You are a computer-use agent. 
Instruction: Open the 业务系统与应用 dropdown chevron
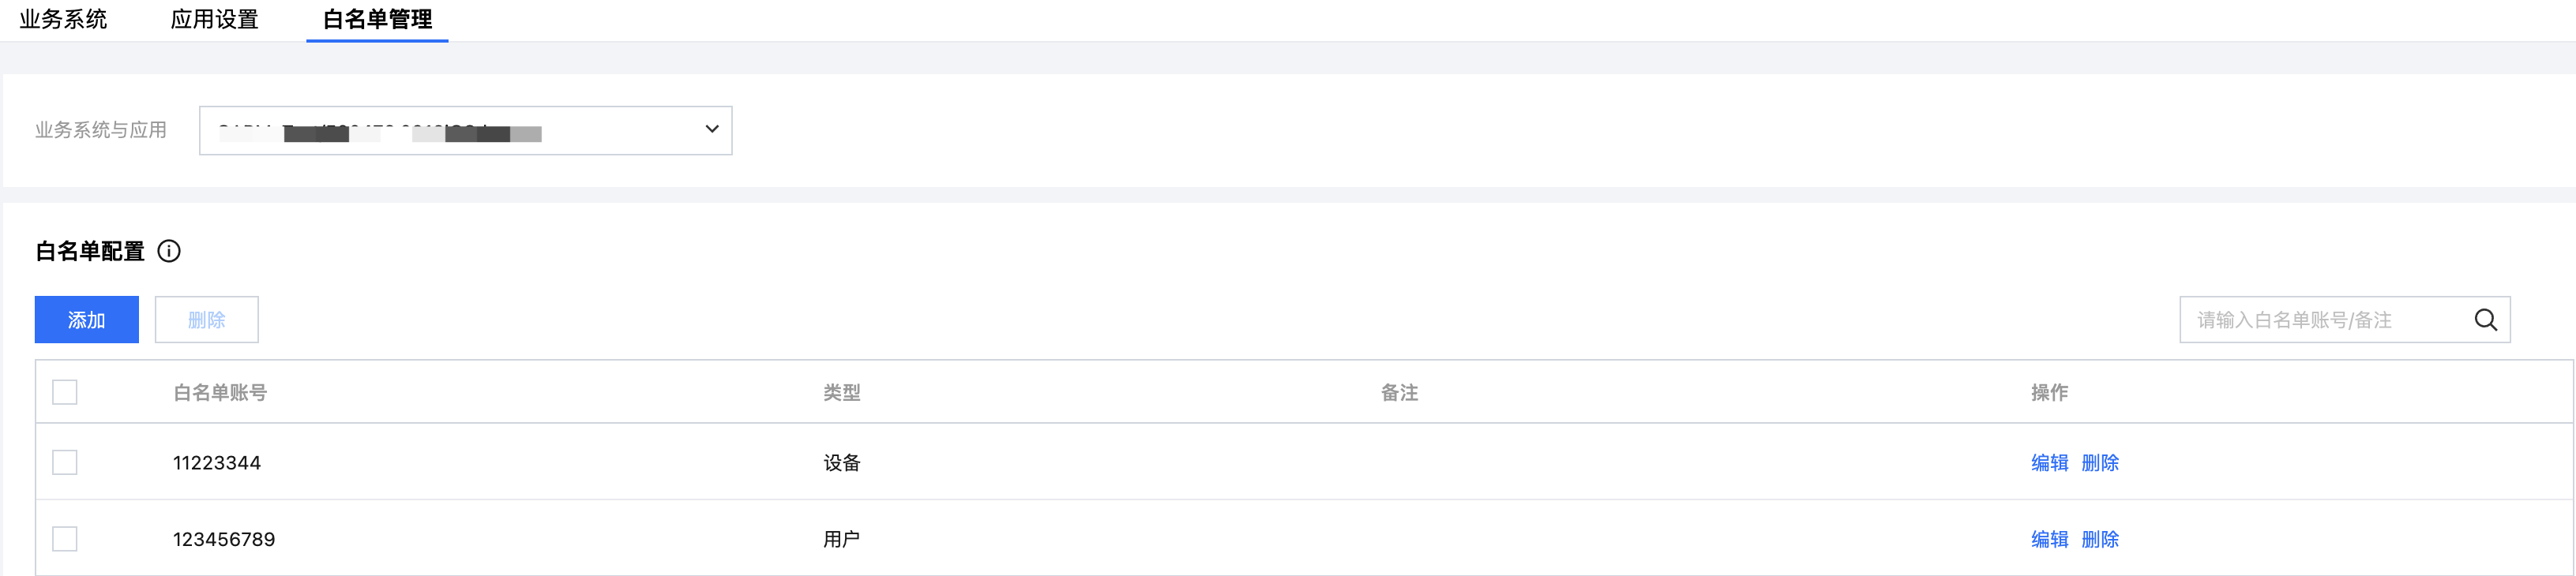coord(711,129)
